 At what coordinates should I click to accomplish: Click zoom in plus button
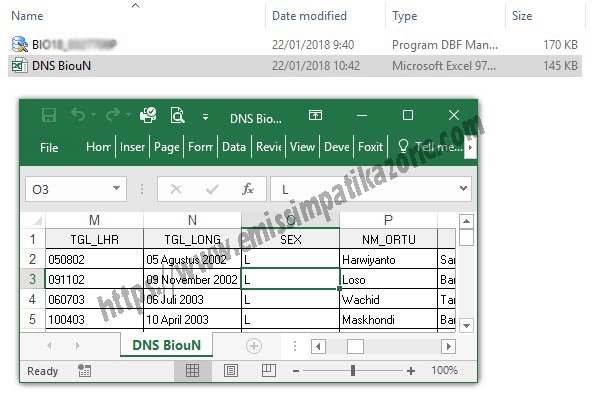tap(411, 371)
